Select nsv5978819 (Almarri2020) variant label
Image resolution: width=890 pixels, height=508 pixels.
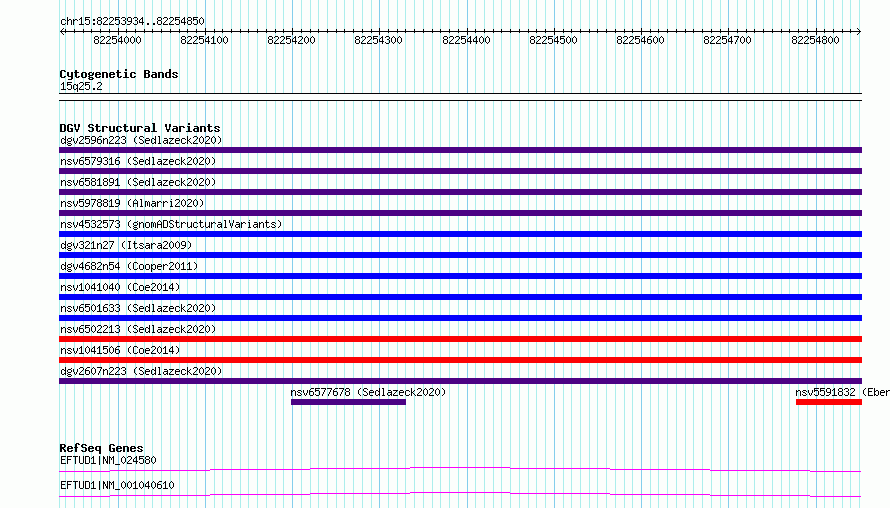click(x=132, y=203)
